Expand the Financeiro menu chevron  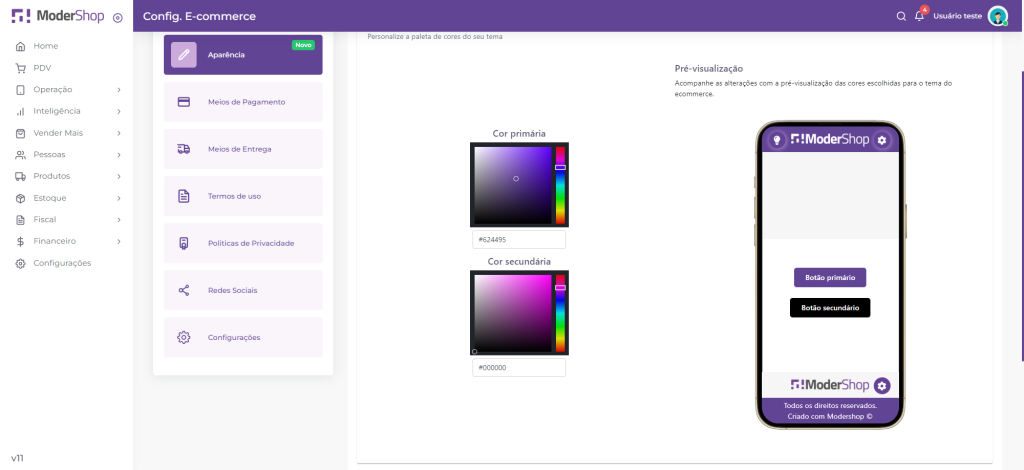[x=119, y=242]
